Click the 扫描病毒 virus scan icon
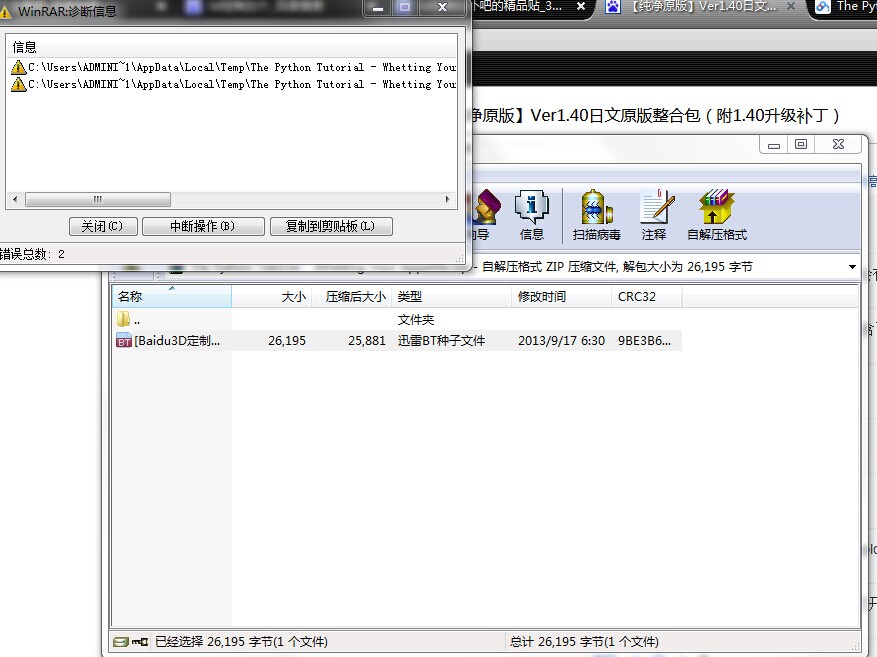The height and width of the screenshot is (657, 877). click(596, 215)
